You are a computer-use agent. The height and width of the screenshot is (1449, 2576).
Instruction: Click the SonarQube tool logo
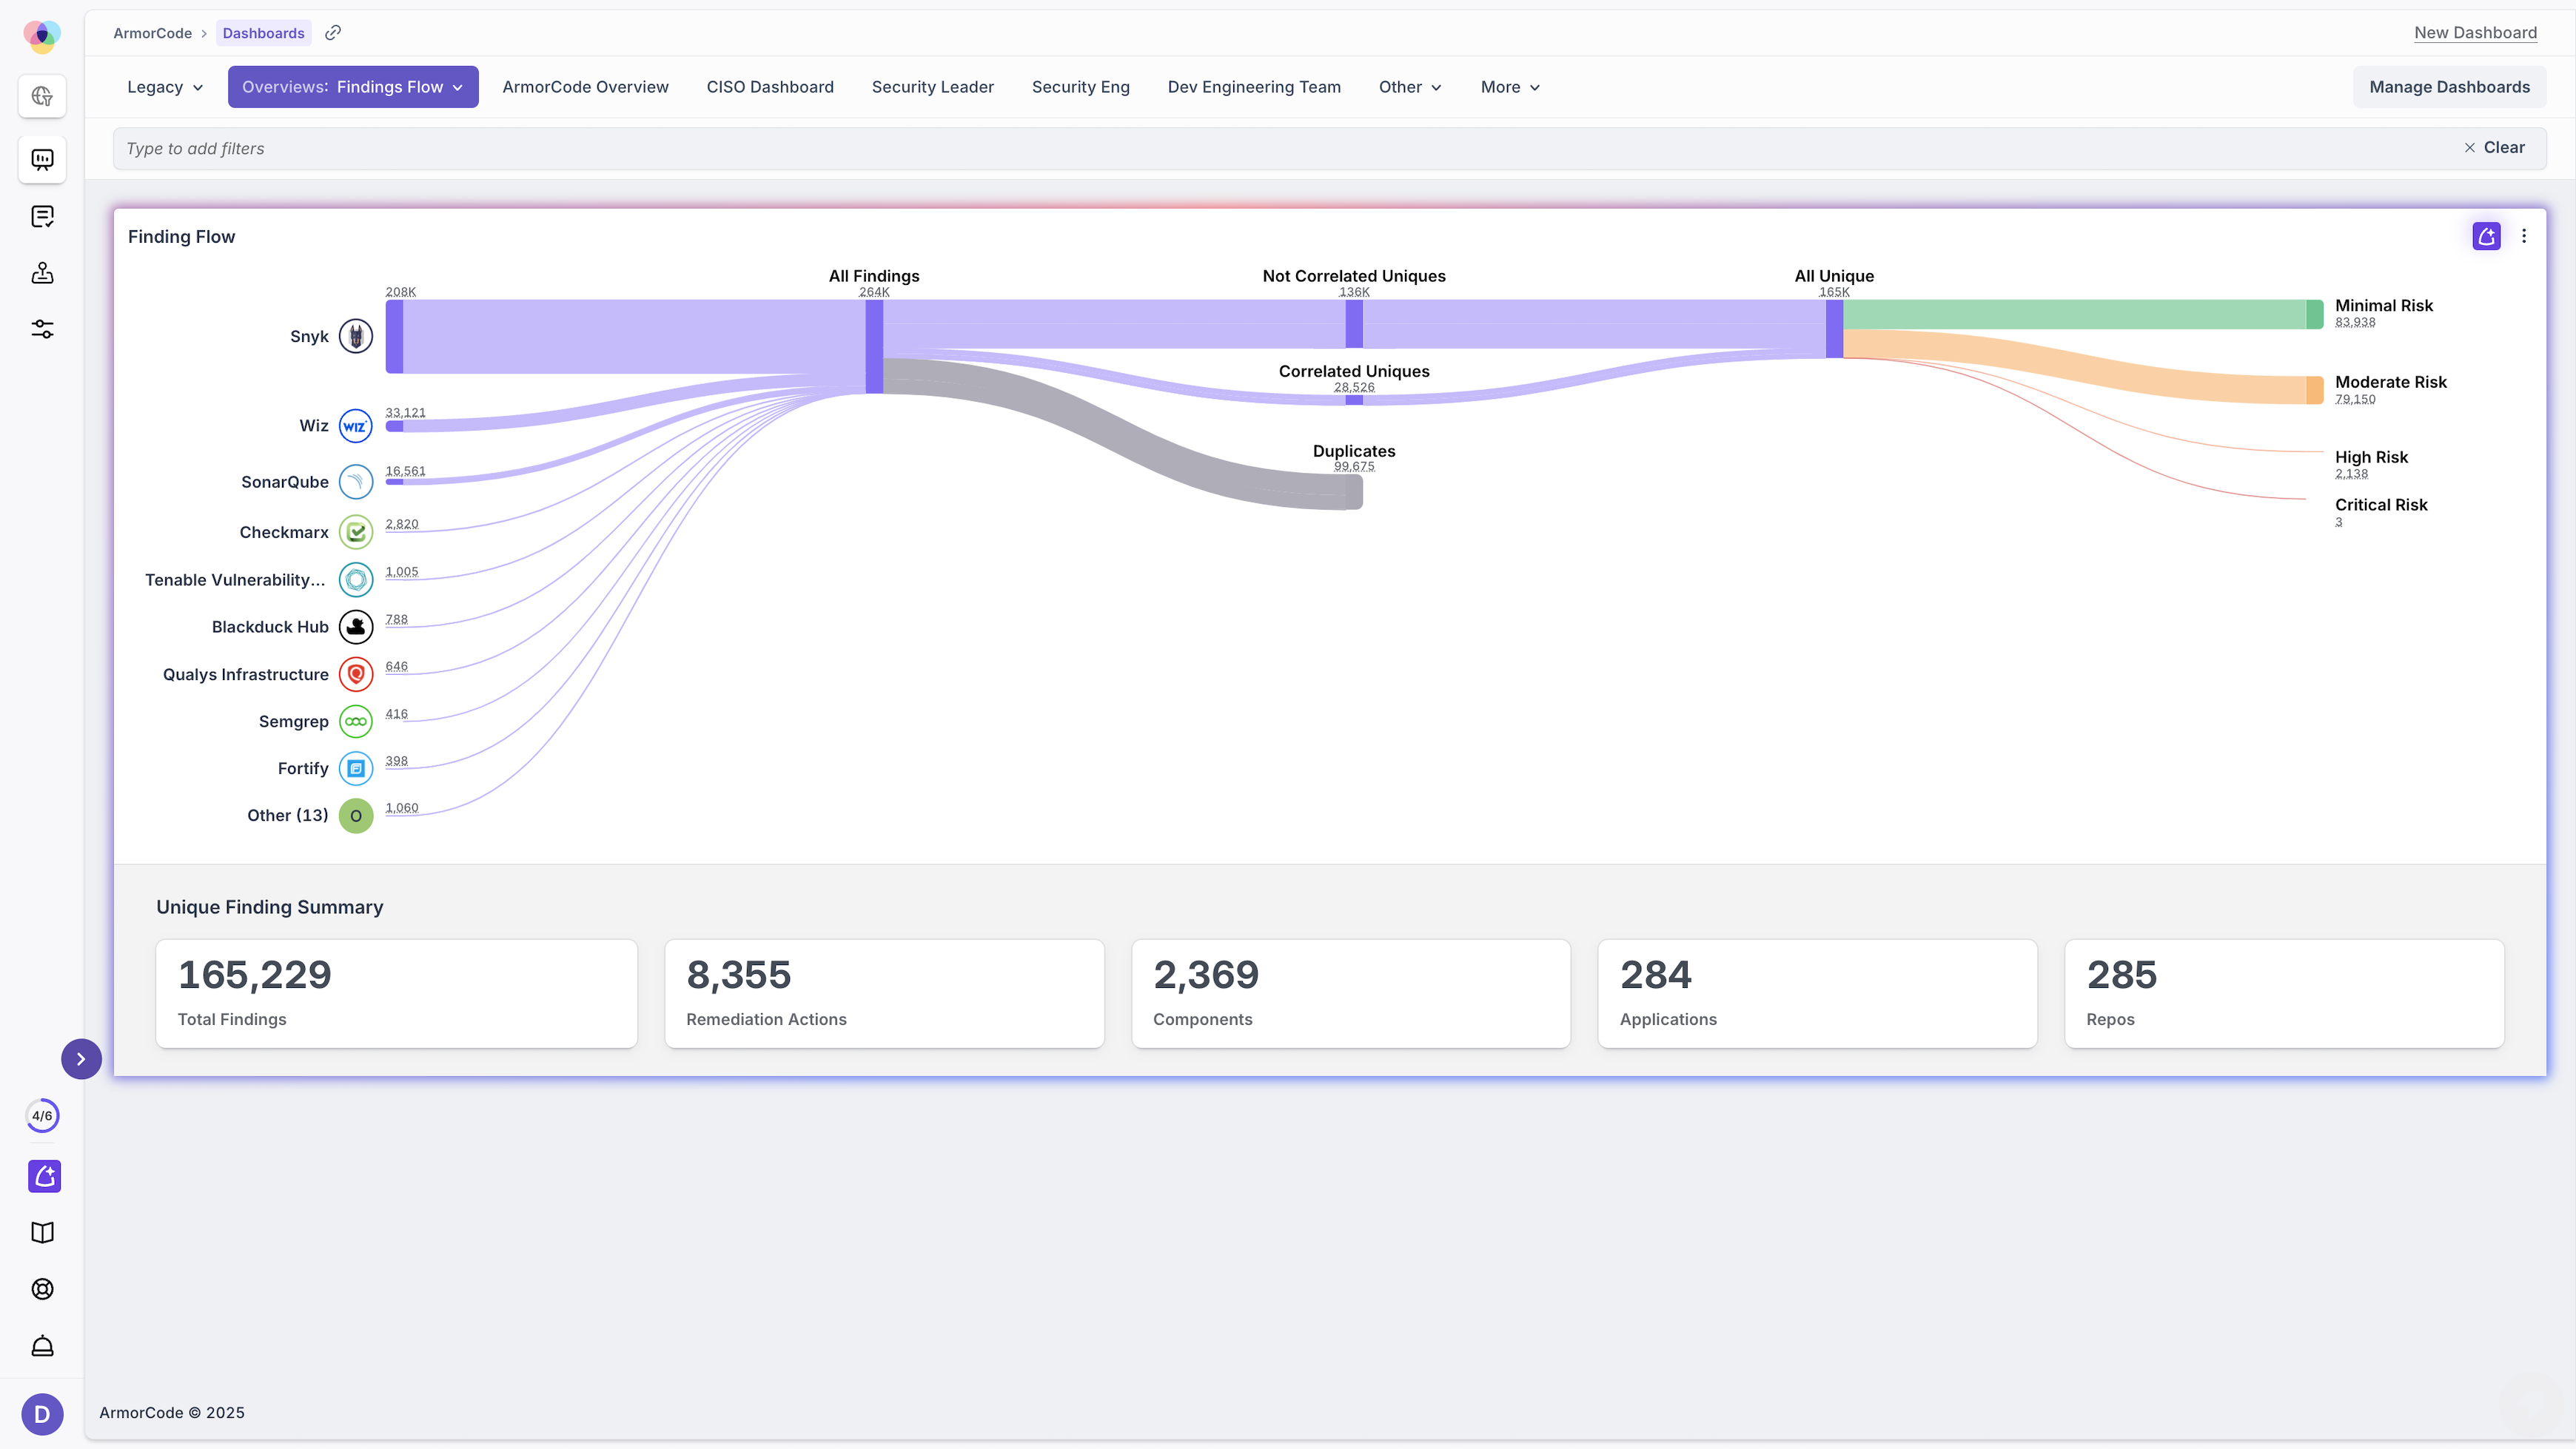tap(356, 482)
